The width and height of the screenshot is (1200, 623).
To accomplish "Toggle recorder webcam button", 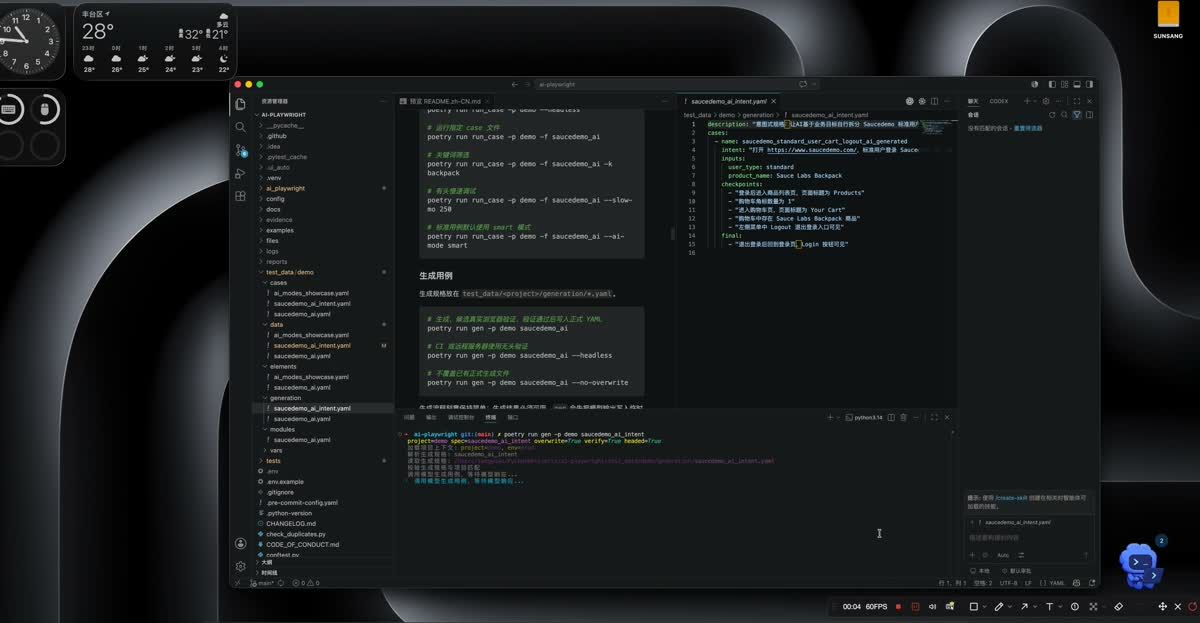I will coord(950,607).
